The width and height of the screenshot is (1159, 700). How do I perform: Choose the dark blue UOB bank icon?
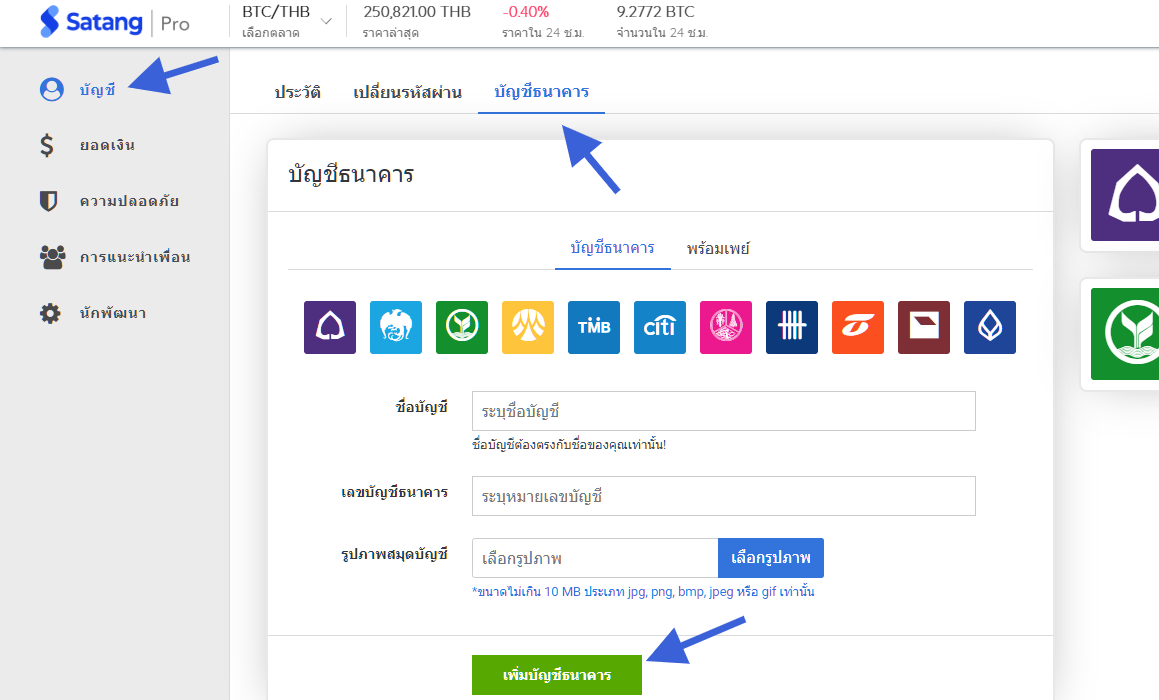click(x=792, y=327)
